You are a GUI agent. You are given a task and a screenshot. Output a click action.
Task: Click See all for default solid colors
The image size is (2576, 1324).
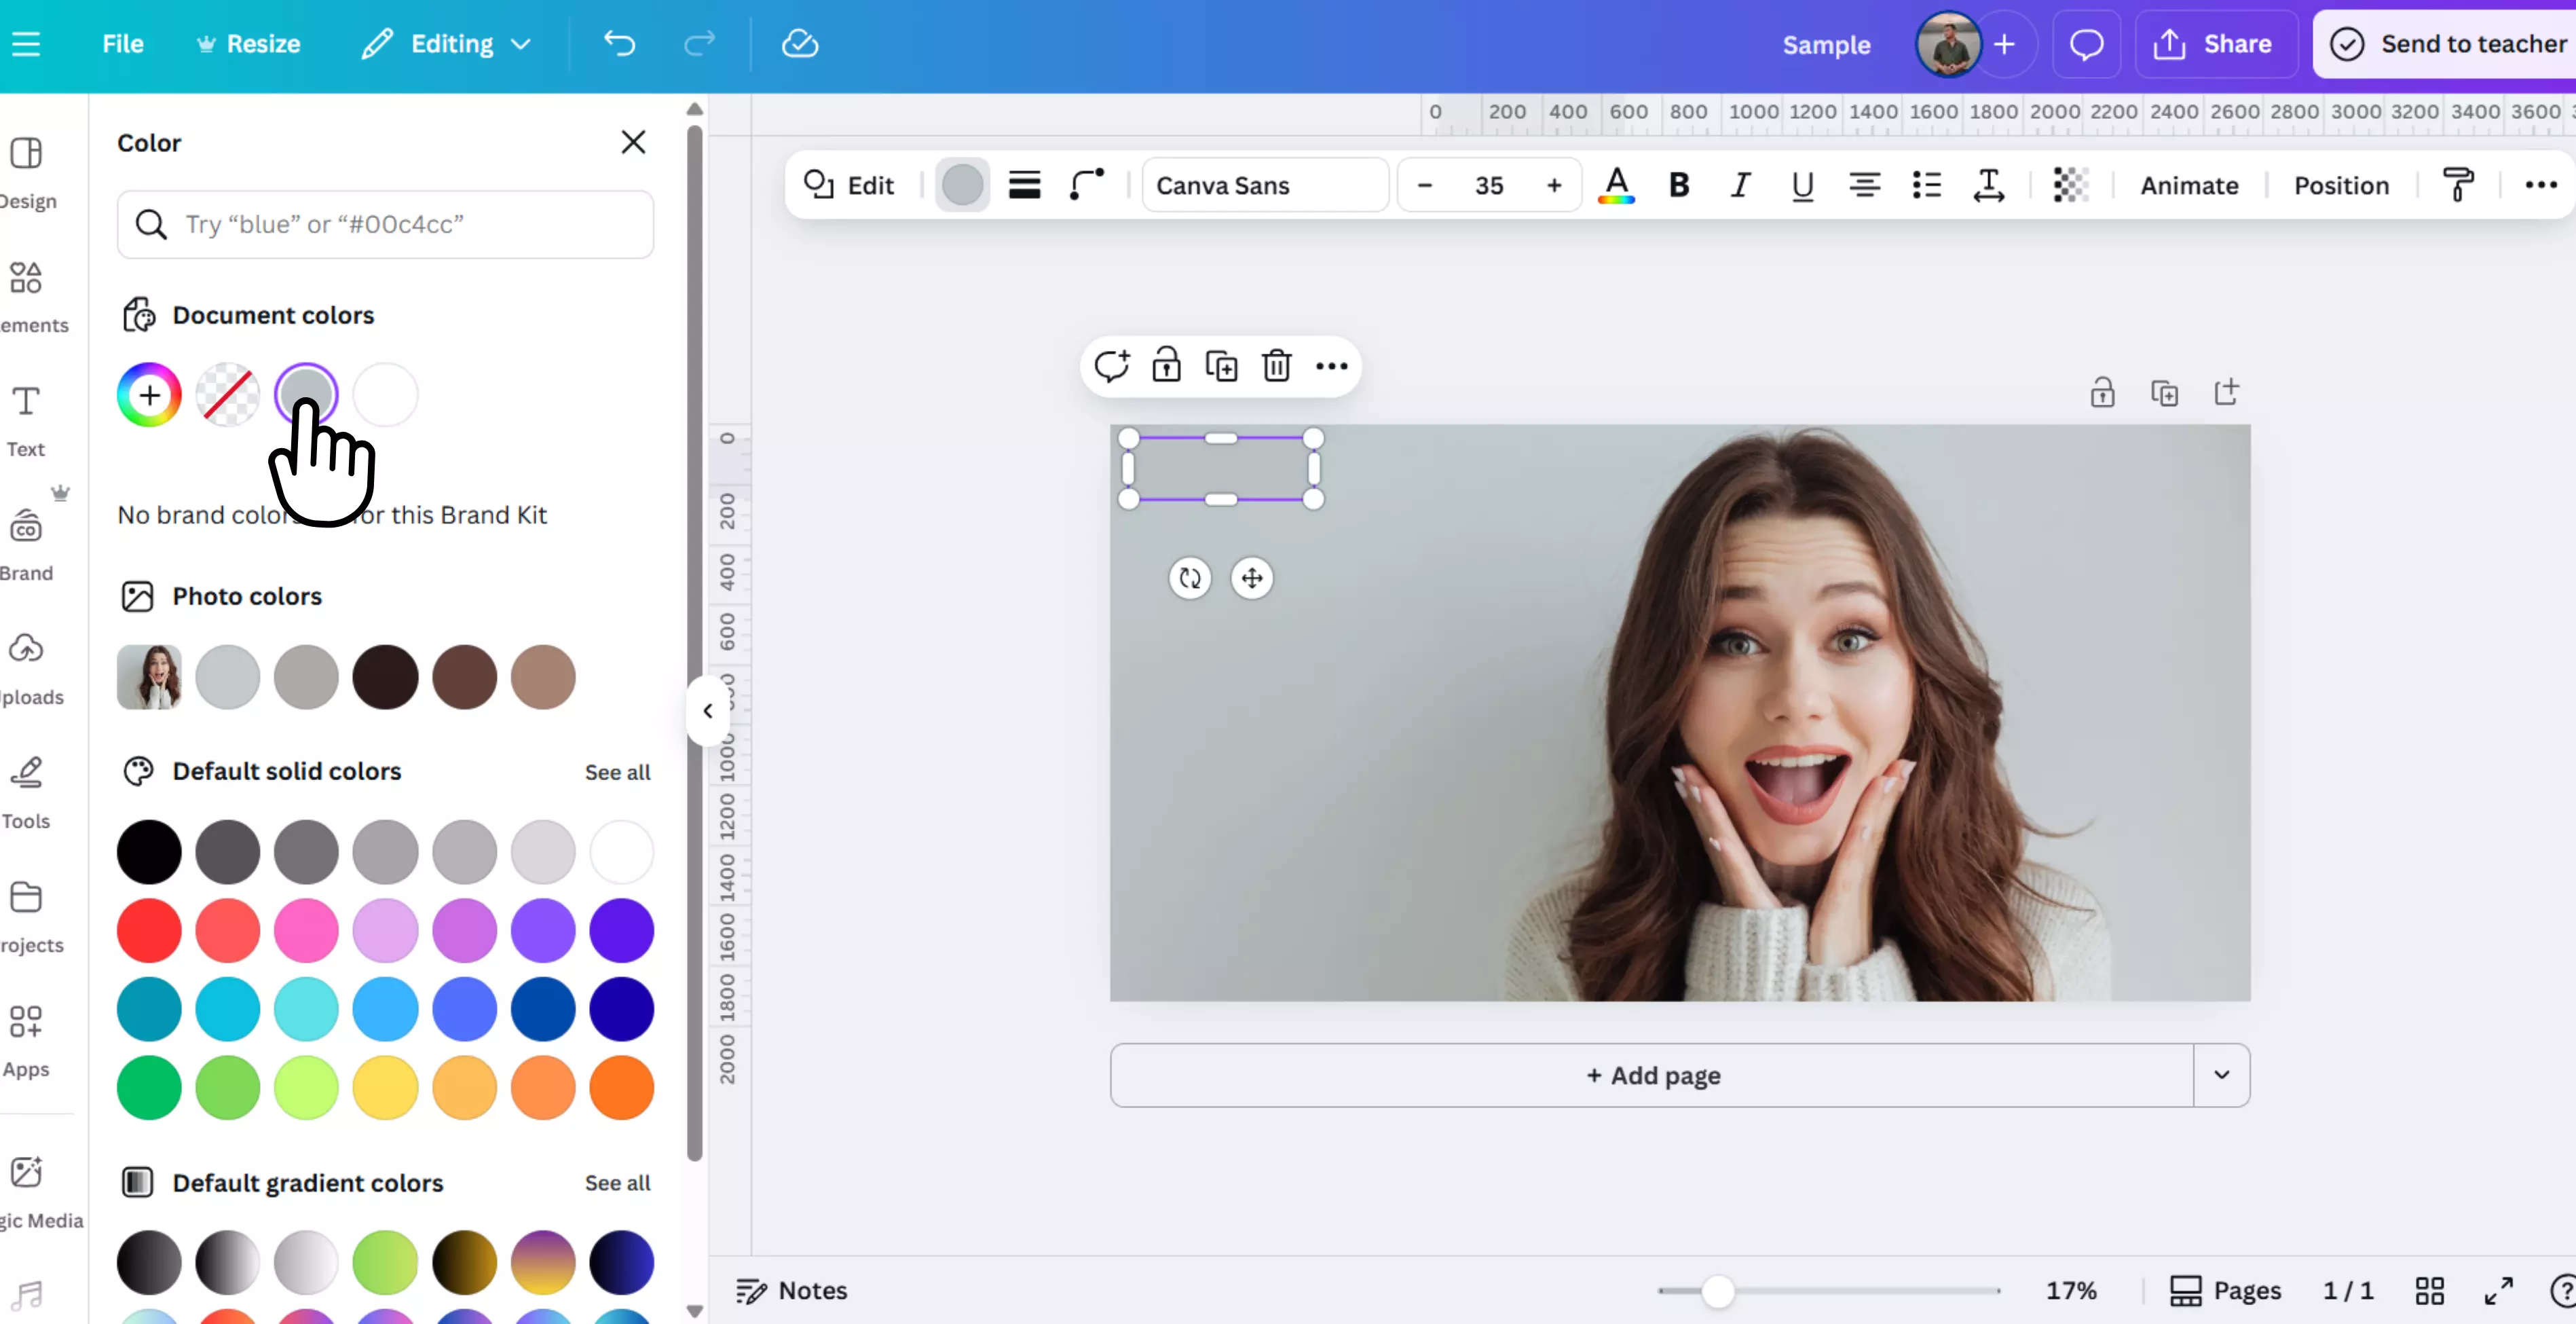[x=617, y=772]
